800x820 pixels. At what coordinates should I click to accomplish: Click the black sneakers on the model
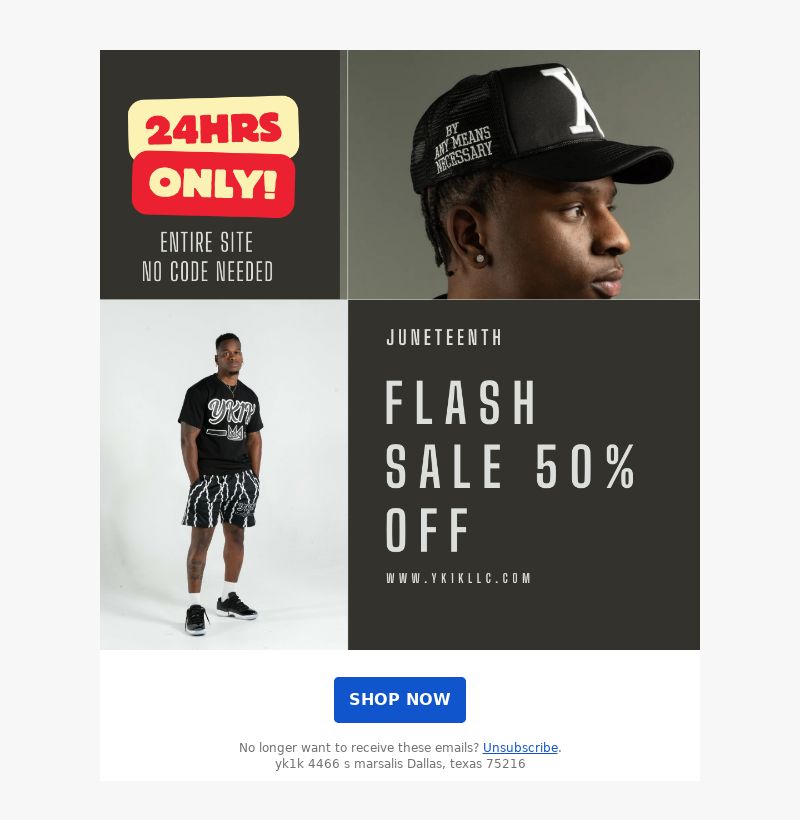221,613
